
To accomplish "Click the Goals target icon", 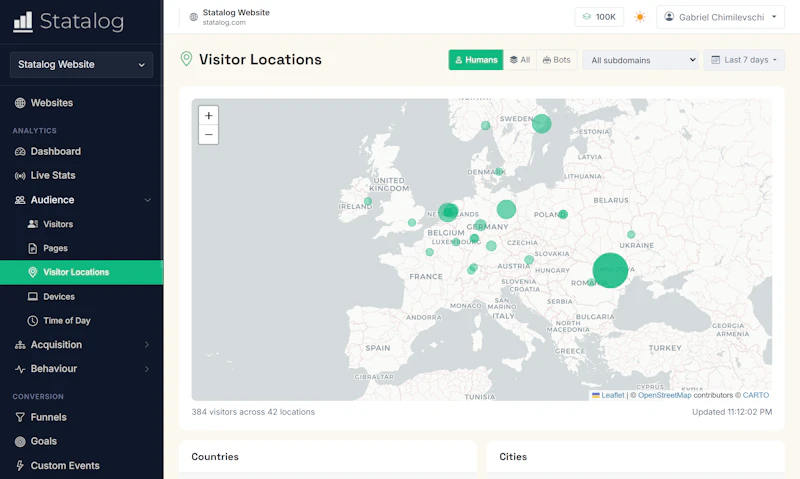I will tap(20, 442).
